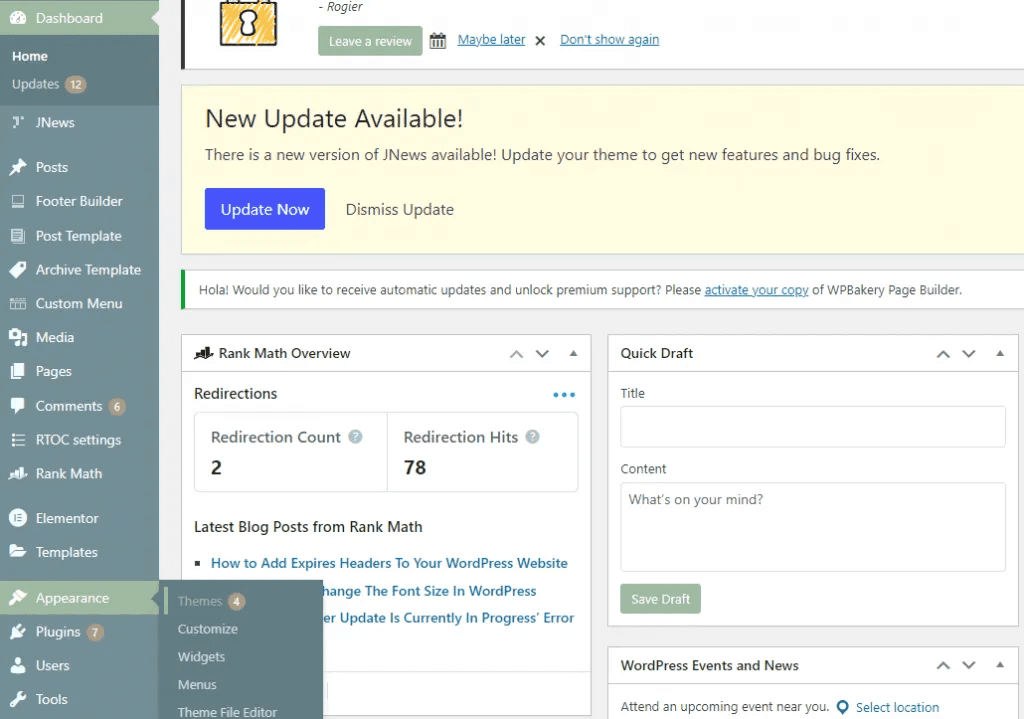Click the Appearance paintbrush icon

click(x=18, y=598)
